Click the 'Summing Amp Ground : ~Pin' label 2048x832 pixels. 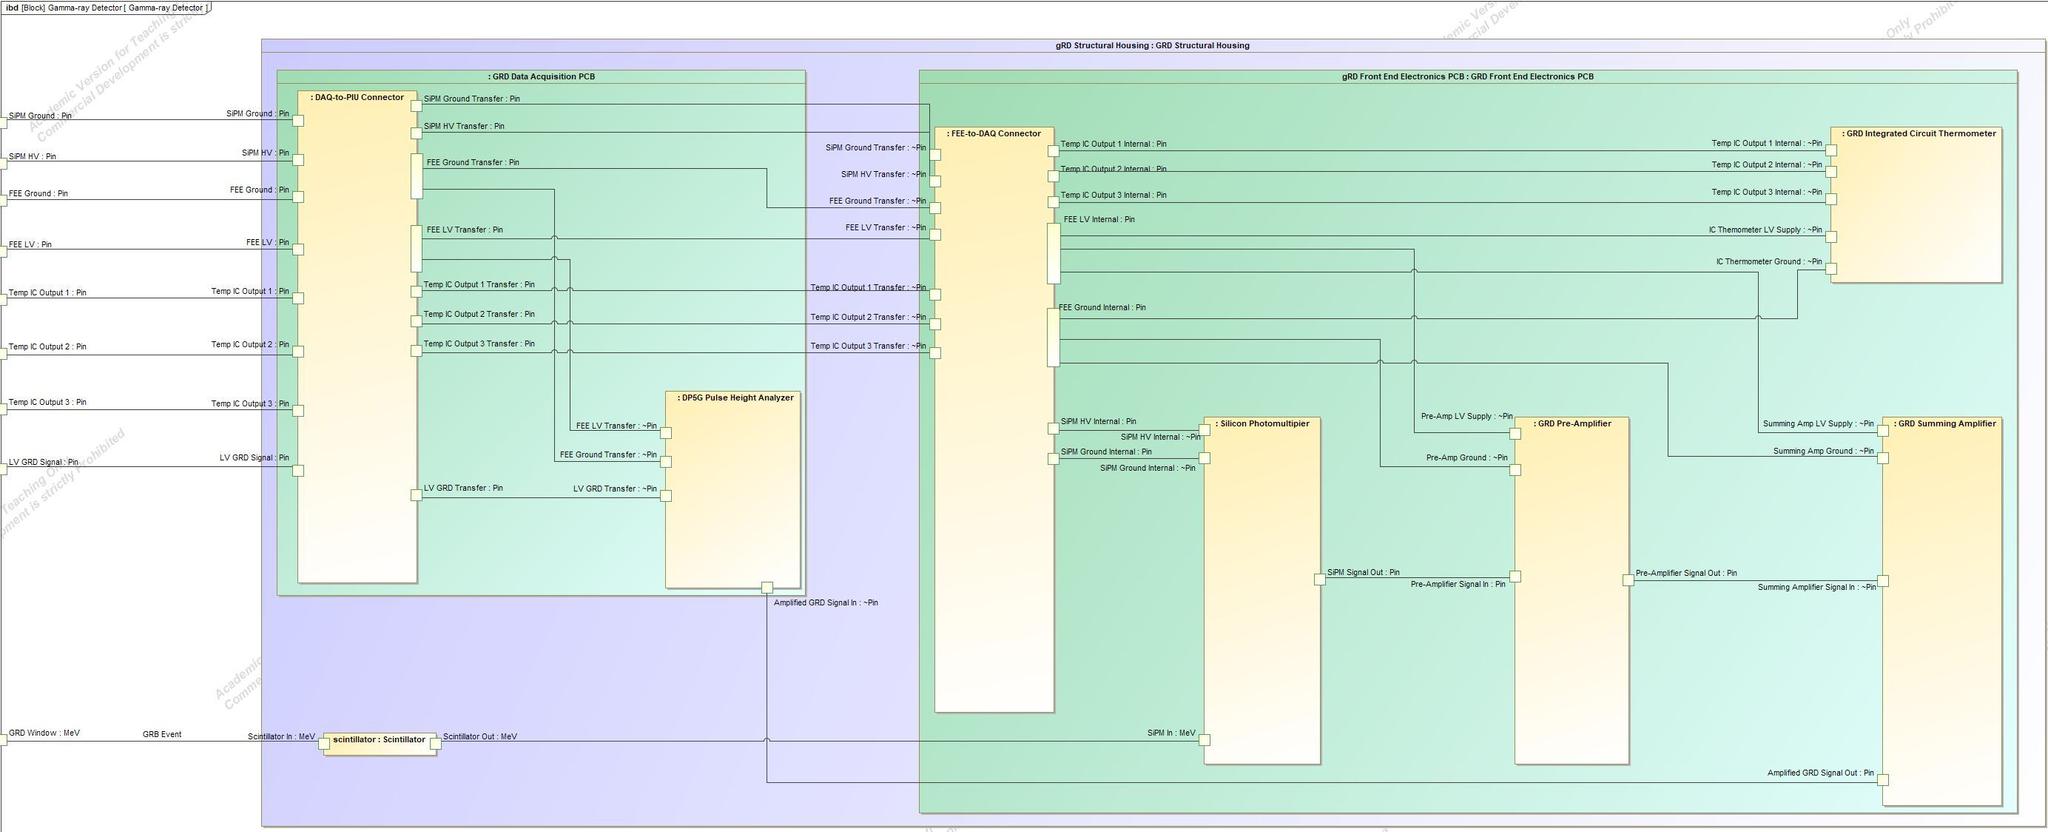tap(1824, 451)
